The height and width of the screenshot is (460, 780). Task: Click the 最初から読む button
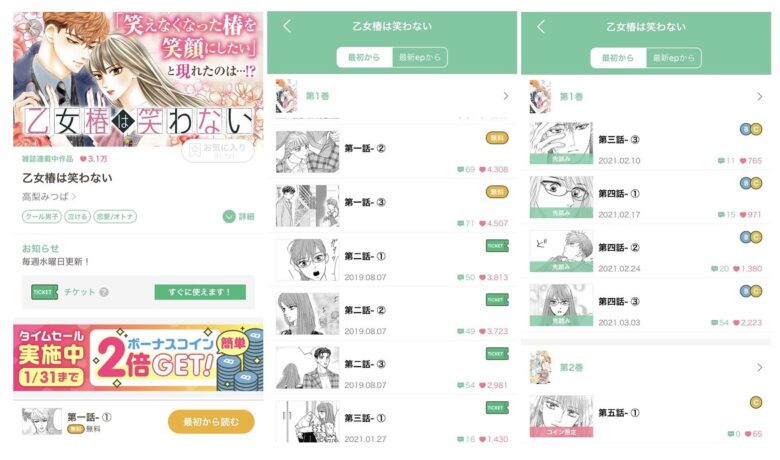[211, 422]
